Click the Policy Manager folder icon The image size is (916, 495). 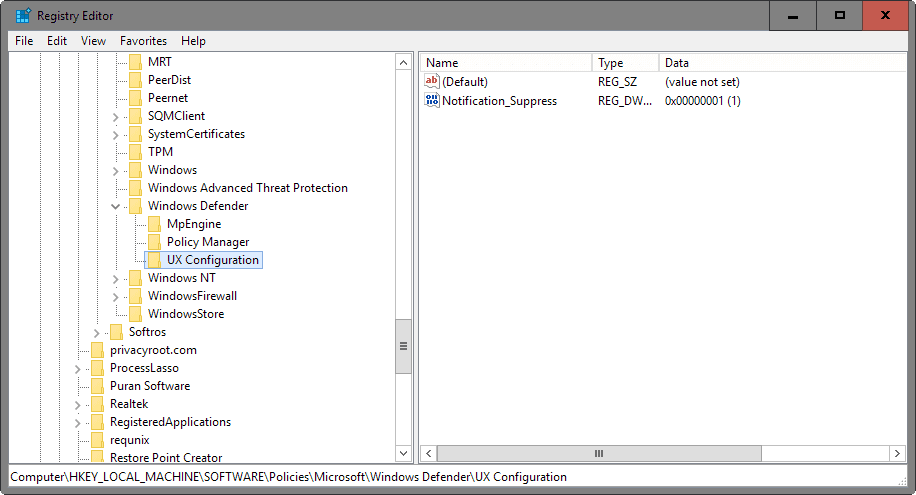pyautogui.click(x=154, y=242)
